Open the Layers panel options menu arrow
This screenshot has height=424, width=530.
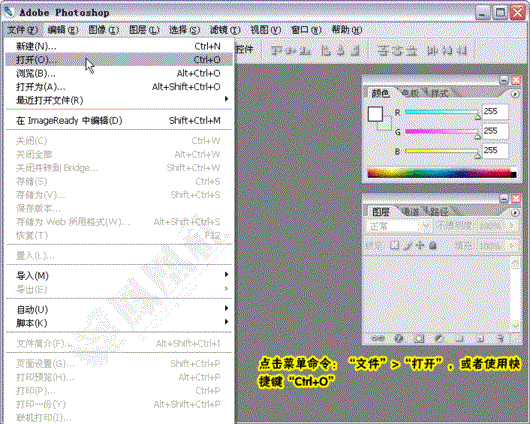point(515,213)
